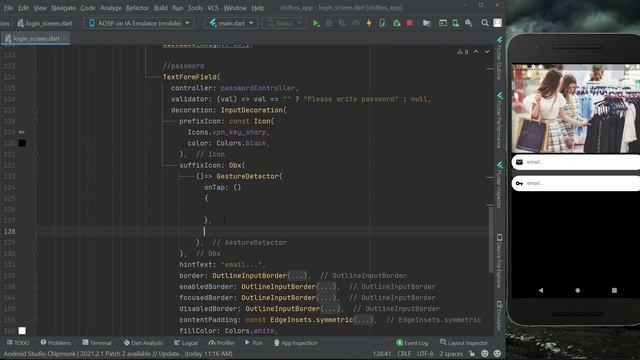Open the VCS menu
The height and width of the screenshot is (360, 640).
point(213,8)
